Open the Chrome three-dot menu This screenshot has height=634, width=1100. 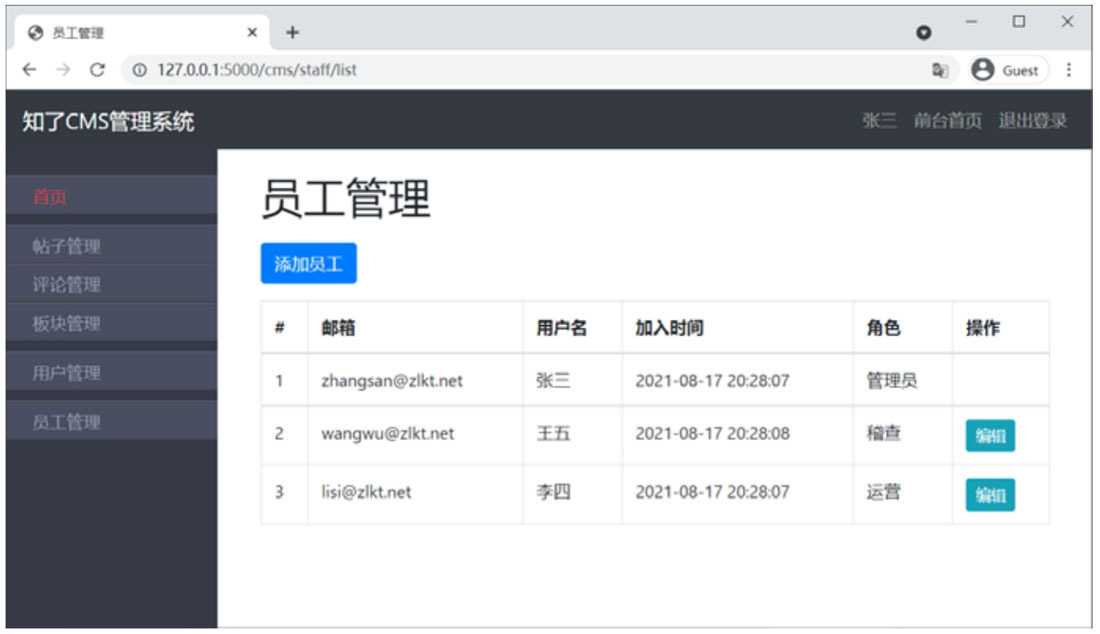click(x=1068, y=70)
